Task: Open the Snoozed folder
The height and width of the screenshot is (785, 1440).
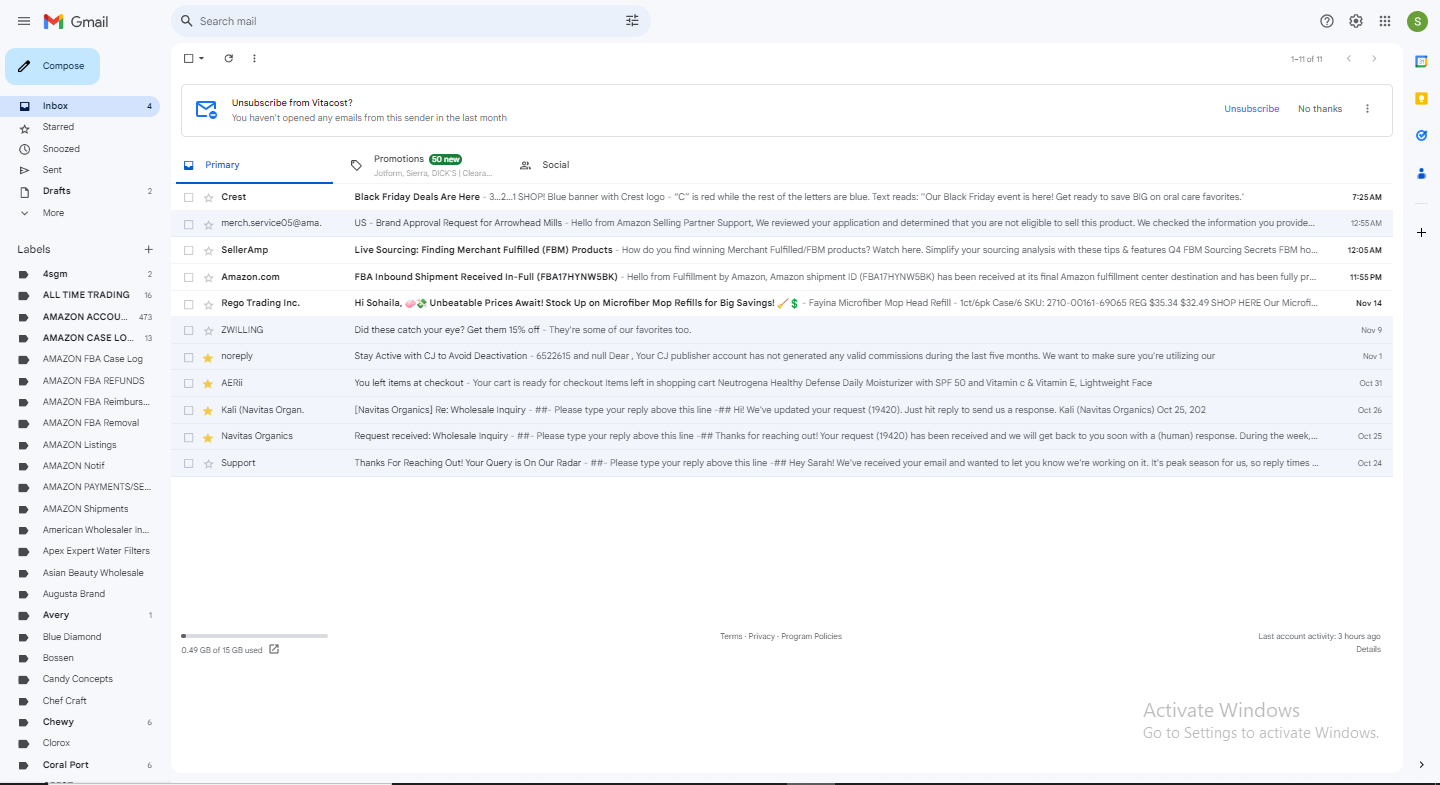Action: pos(80,149)
